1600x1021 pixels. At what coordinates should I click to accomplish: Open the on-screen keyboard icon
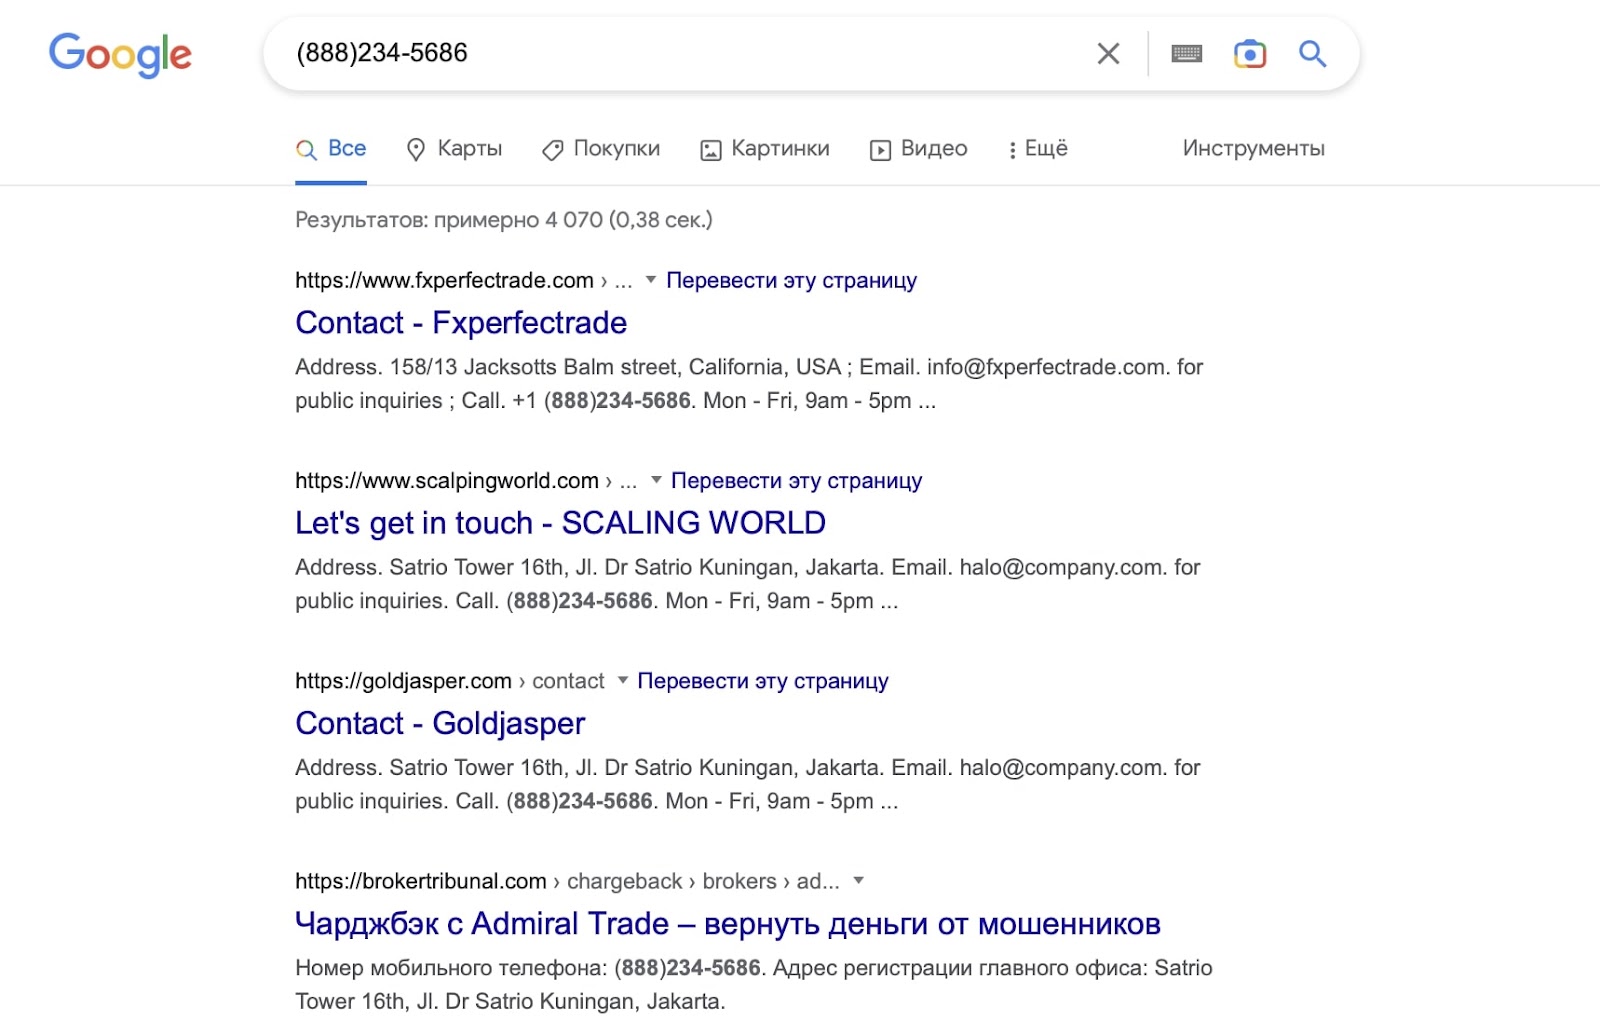(1187, 53)
